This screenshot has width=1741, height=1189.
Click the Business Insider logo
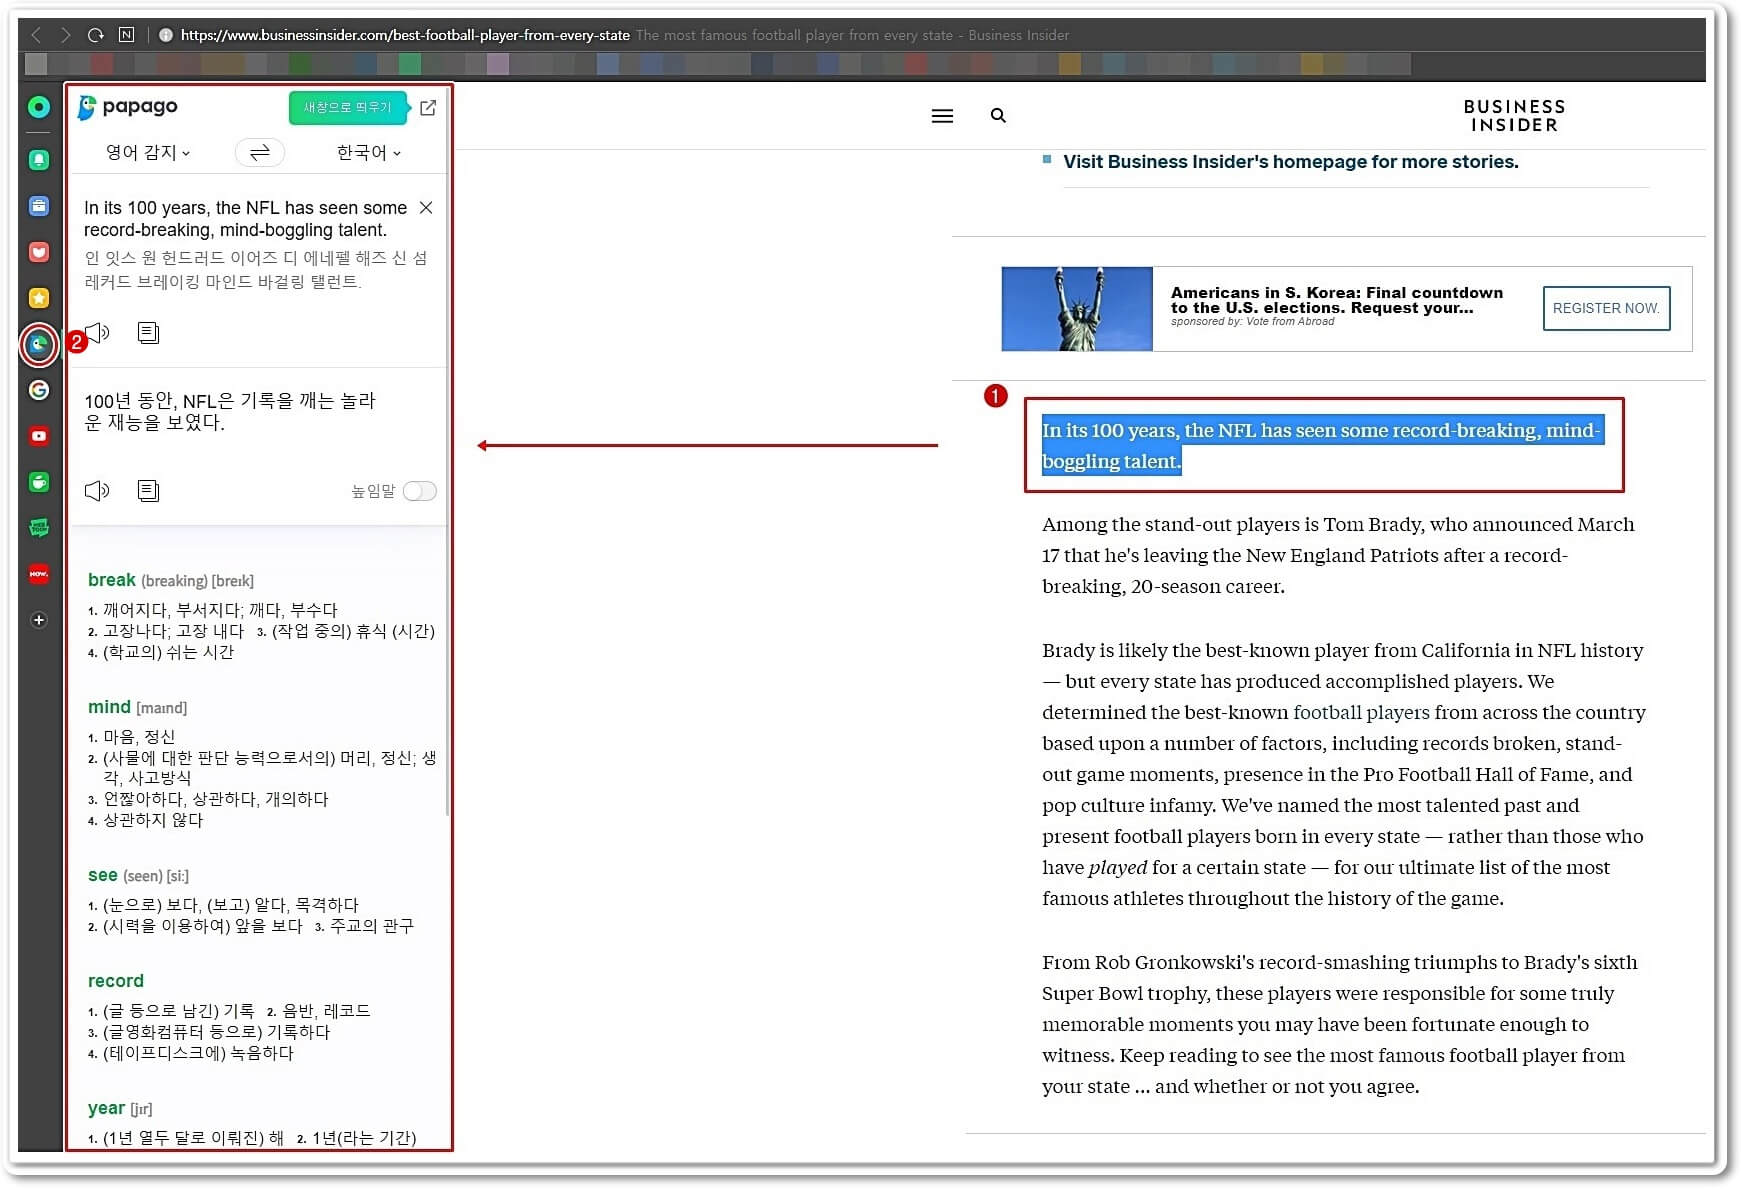coord(1514,116)
